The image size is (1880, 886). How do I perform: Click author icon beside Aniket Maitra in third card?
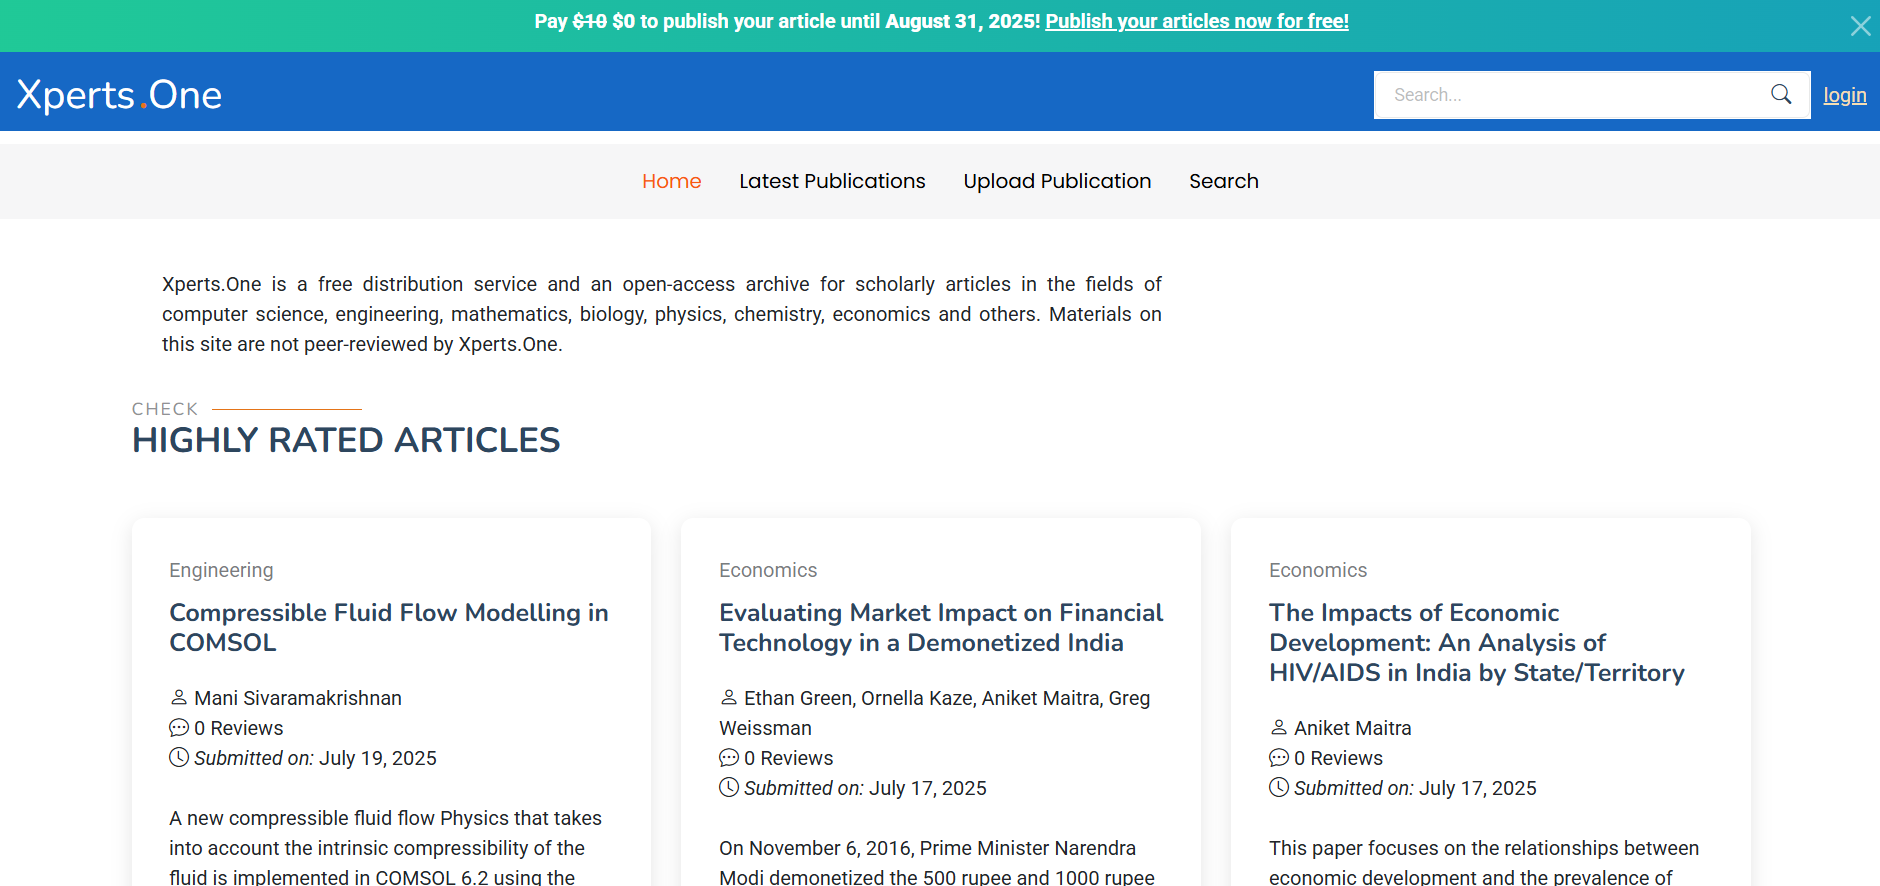pyautogui.click(x=1279, y=727)
